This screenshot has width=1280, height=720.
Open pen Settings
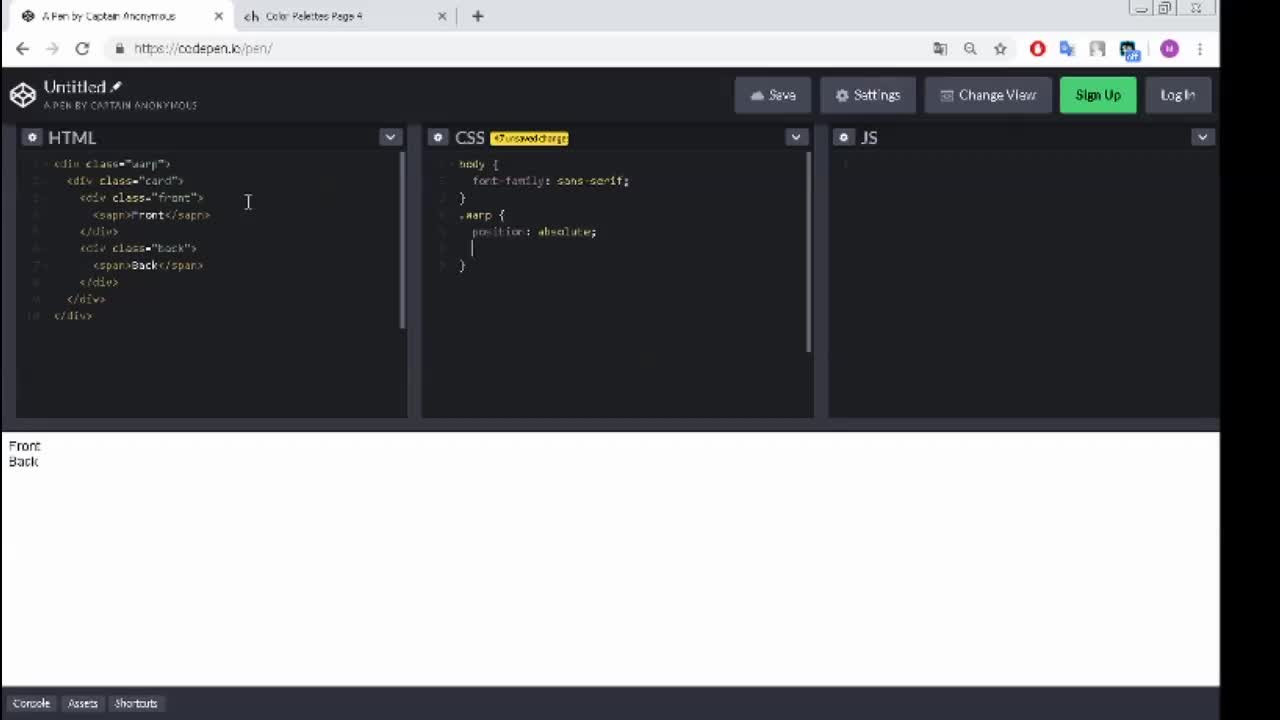point(868,95)
